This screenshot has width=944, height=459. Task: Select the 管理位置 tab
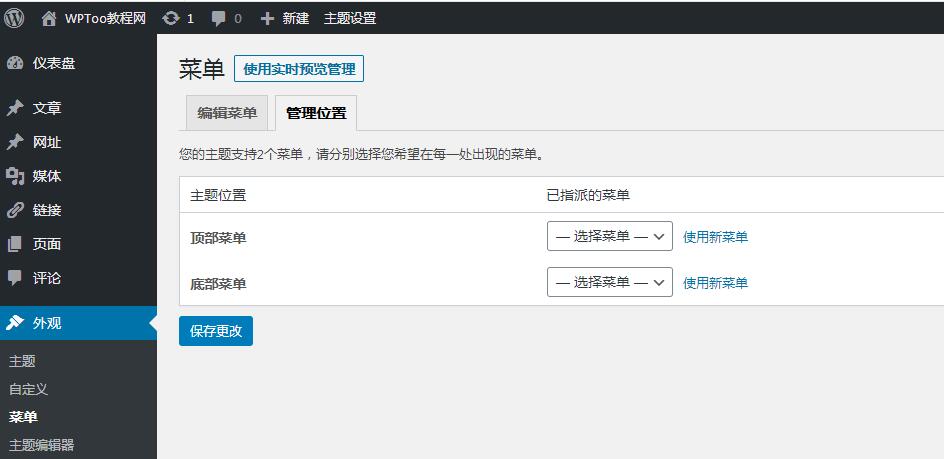pos(316,113)
